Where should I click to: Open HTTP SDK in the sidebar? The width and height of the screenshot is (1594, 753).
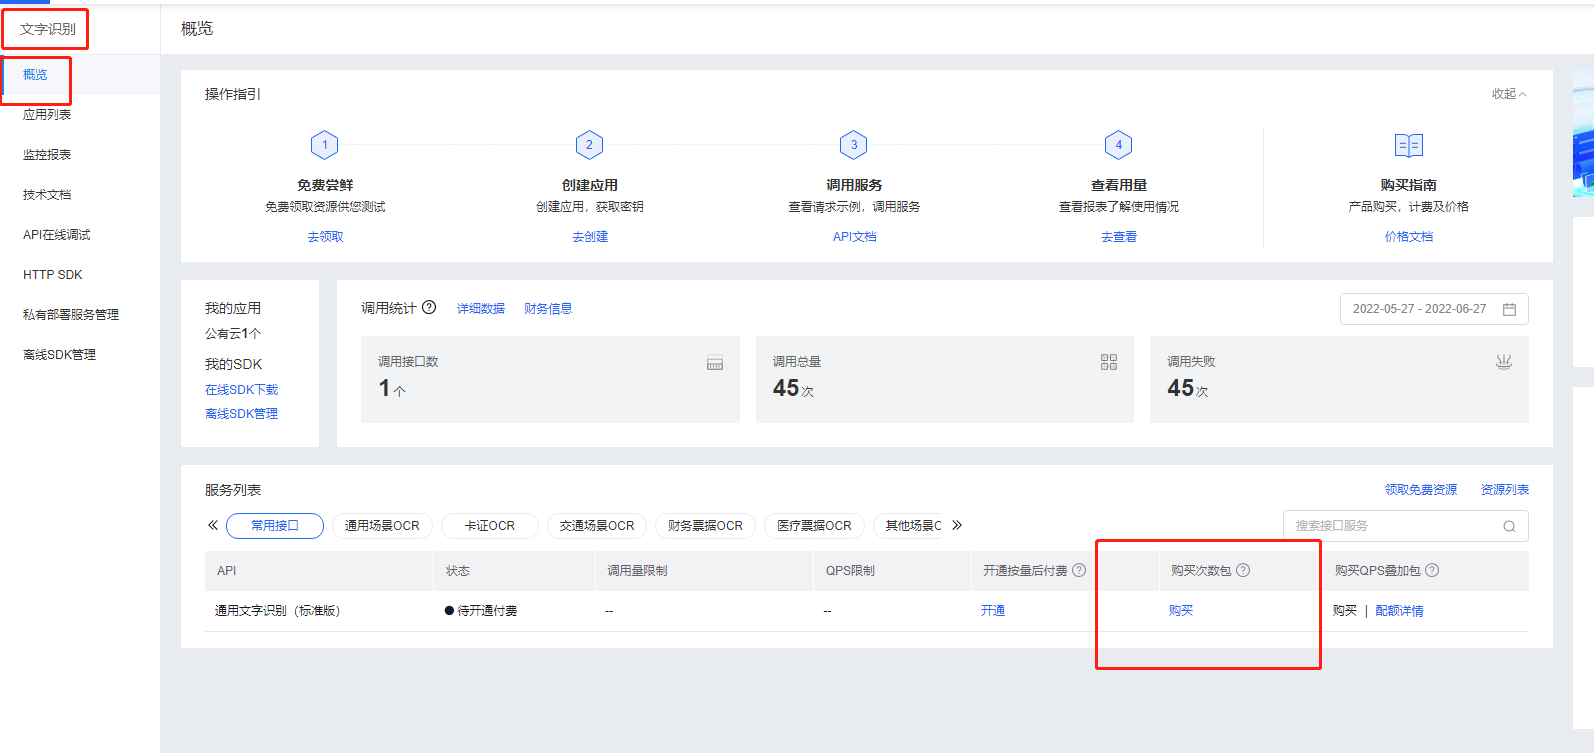53,275
